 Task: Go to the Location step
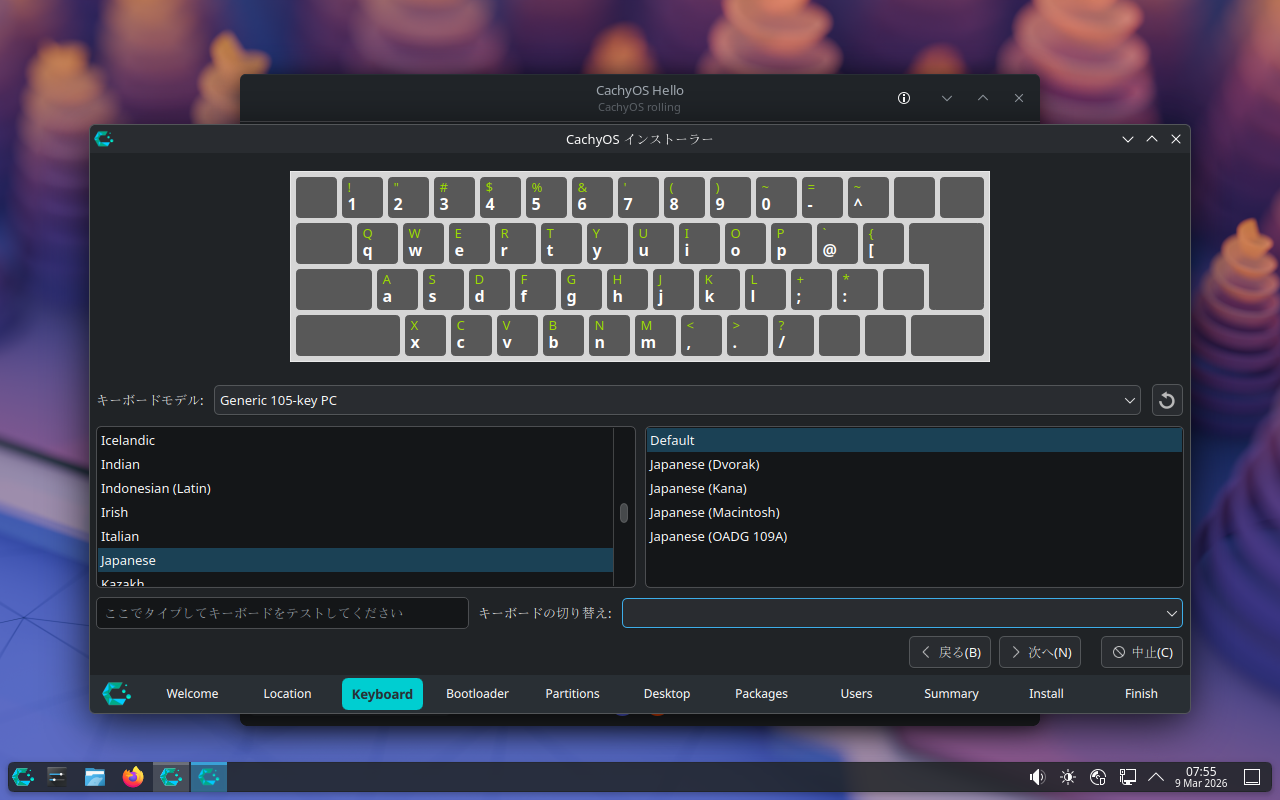pyautogui.click(x=287, y=694)
